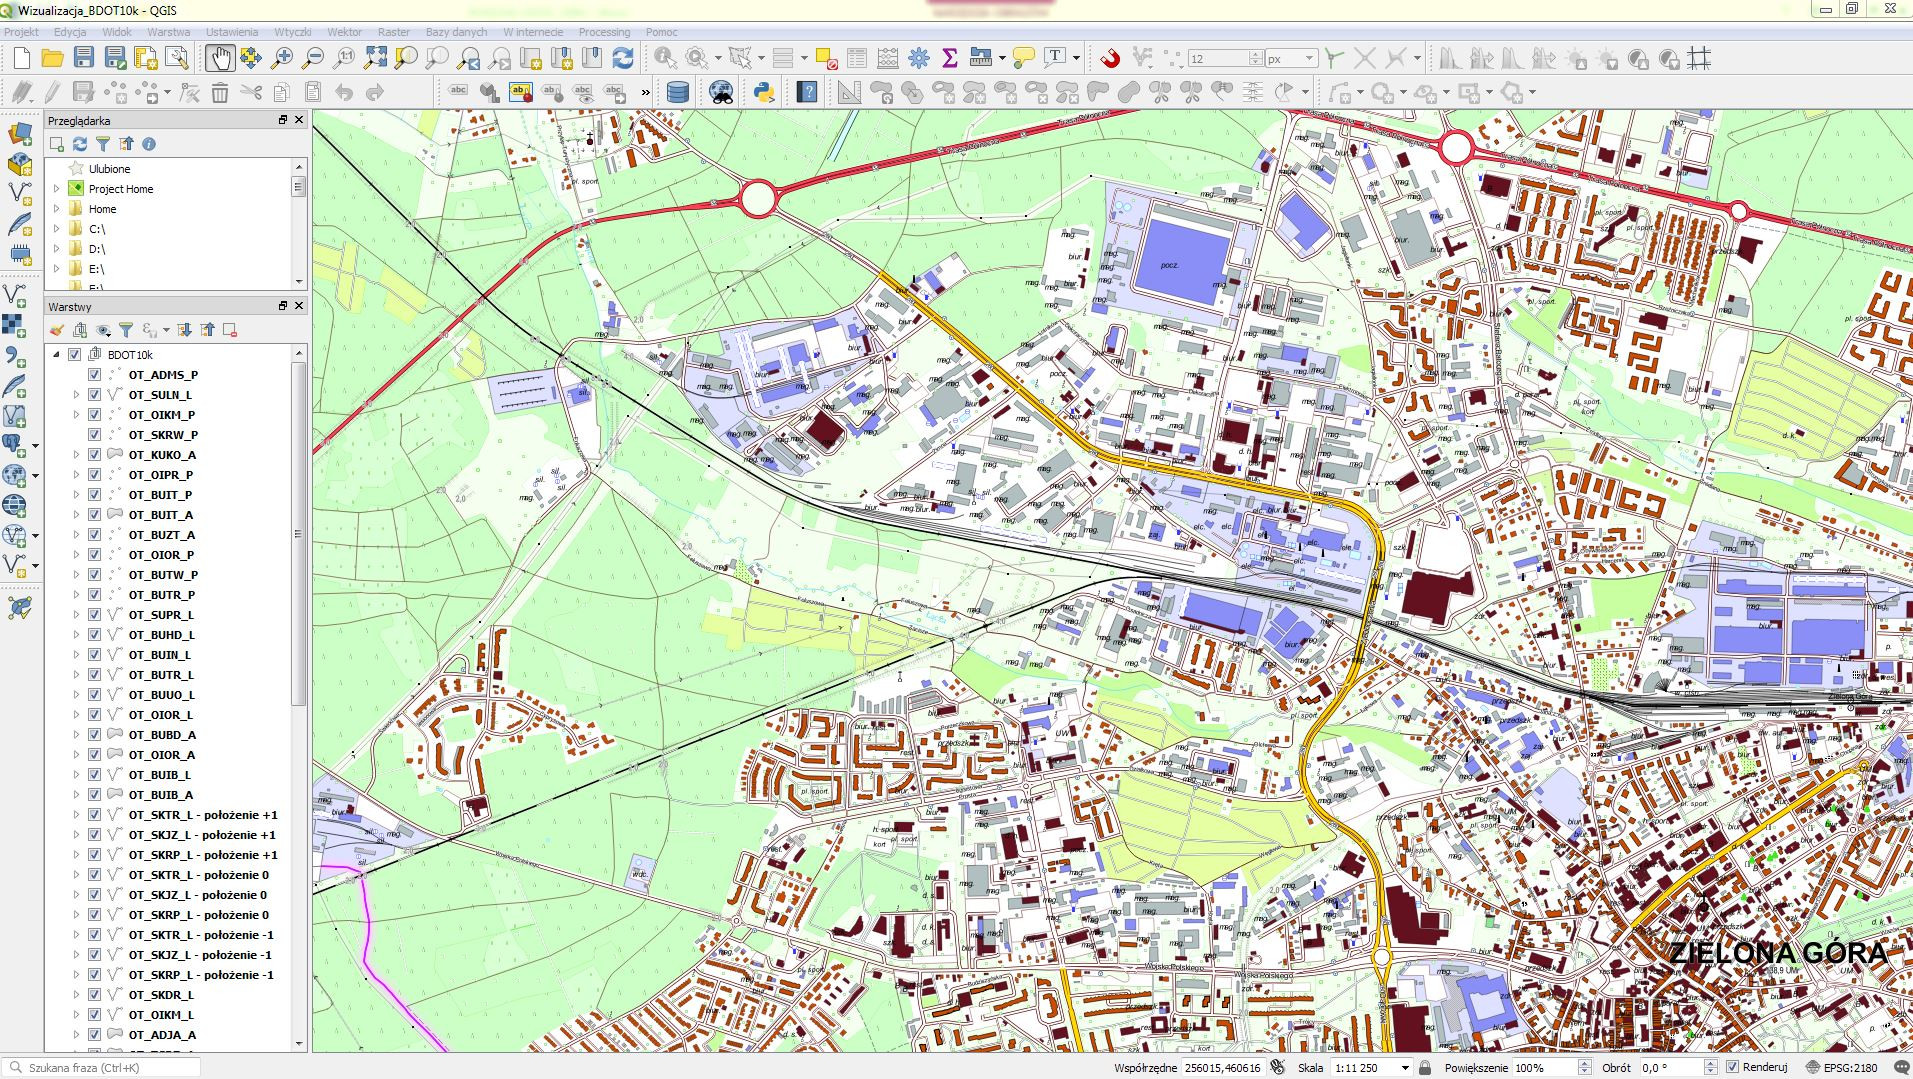The image size is (1913, 1079).
Task: Toggle visibility of the BDOT10k group
Action: (x=75, y=355)
